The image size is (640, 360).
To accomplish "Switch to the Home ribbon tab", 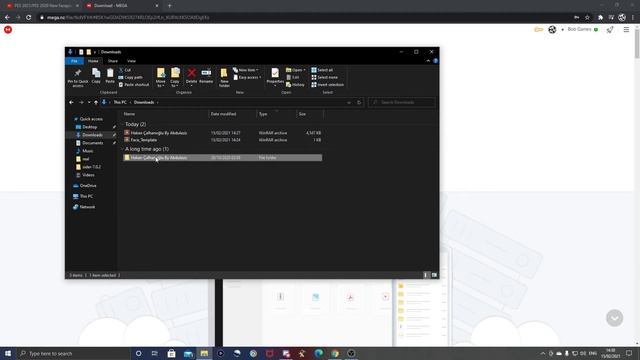I will point(93,61).
